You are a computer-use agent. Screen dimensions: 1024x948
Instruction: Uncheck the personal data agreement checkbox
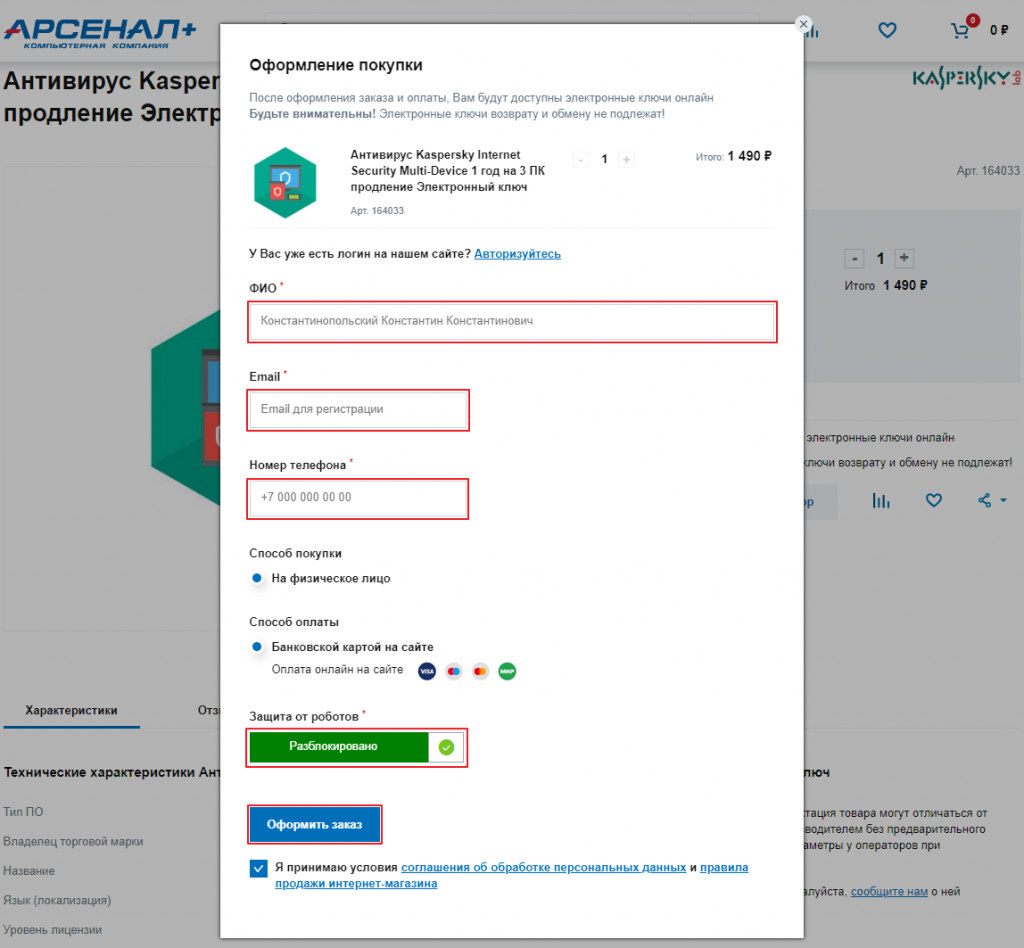(259, 868)
